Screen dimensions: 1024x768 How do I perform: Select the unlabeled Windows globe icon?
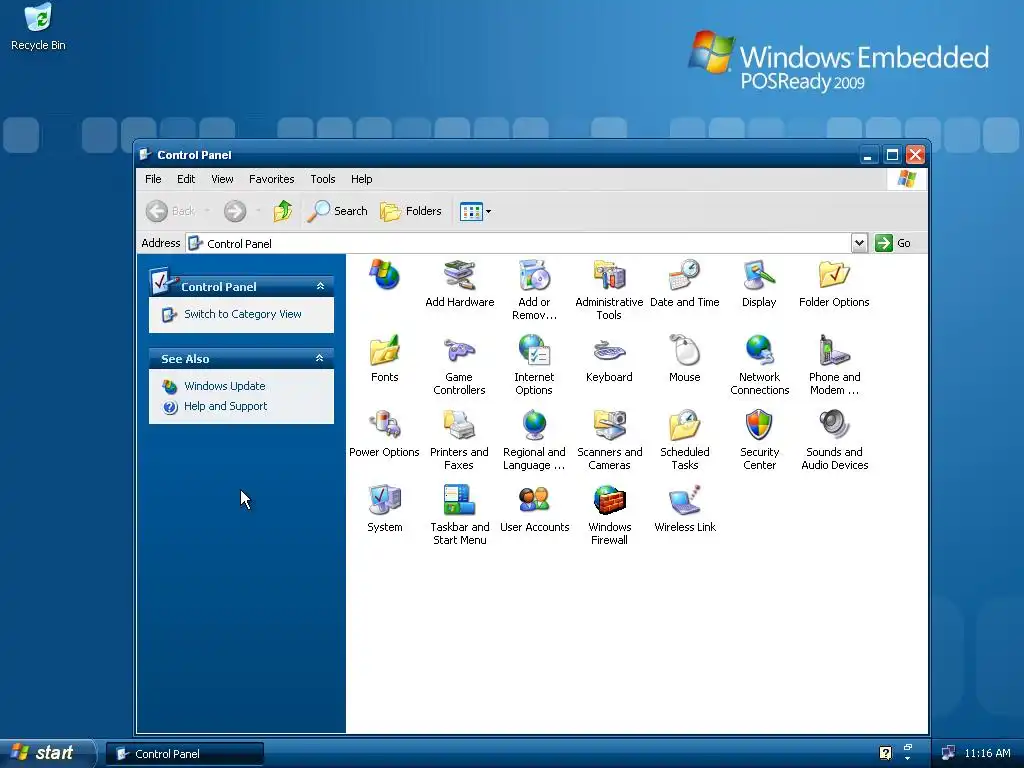(x=384, y=275)
